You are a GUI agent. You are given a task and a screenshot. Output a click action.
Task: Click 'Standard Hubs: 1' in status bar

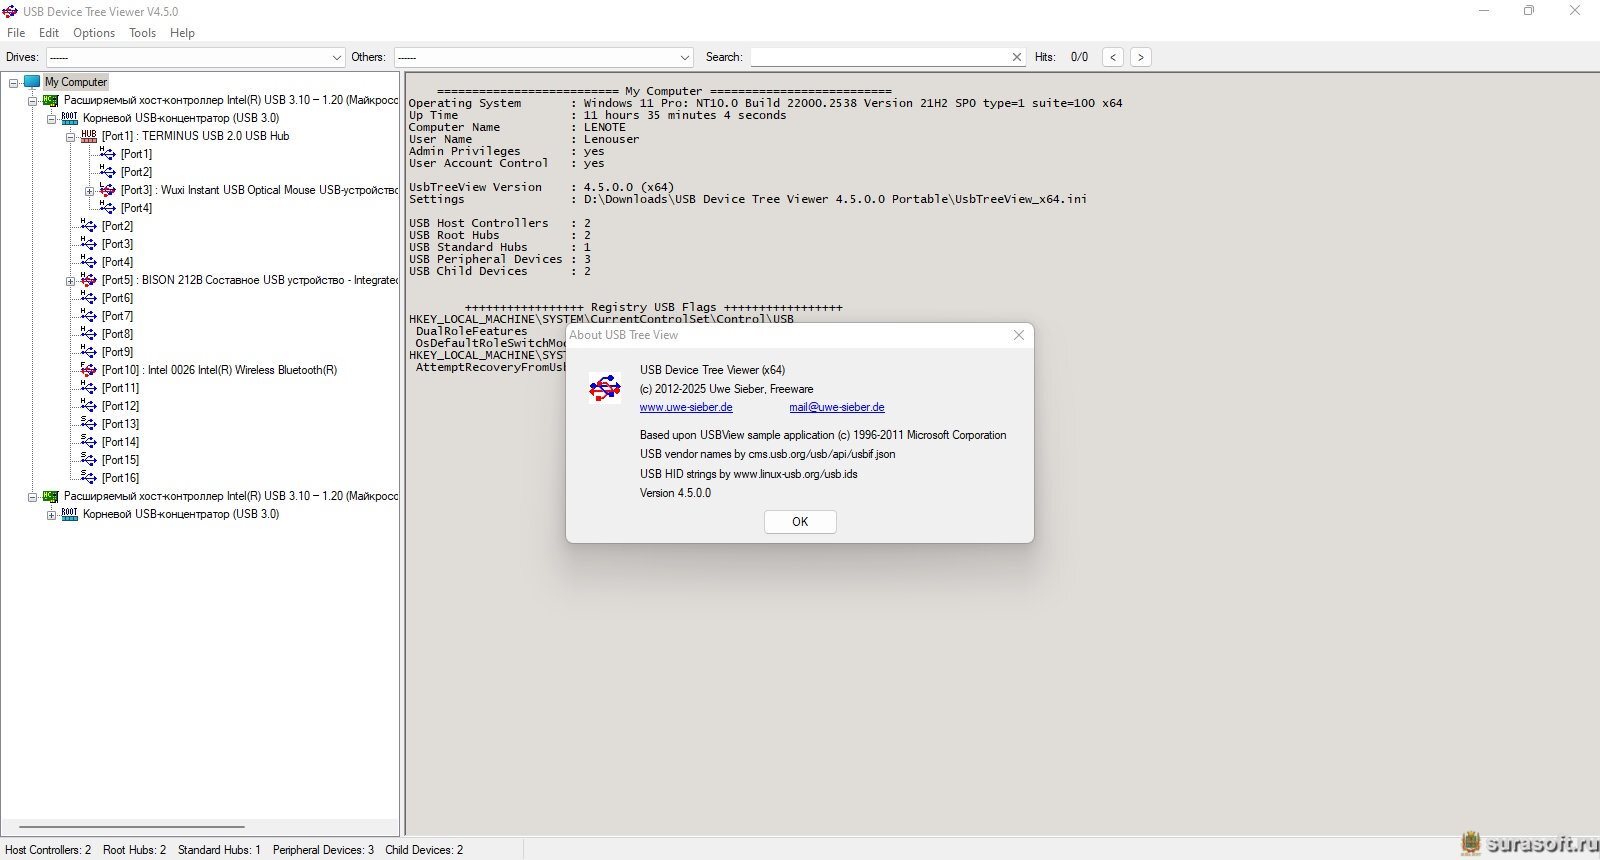219,850
